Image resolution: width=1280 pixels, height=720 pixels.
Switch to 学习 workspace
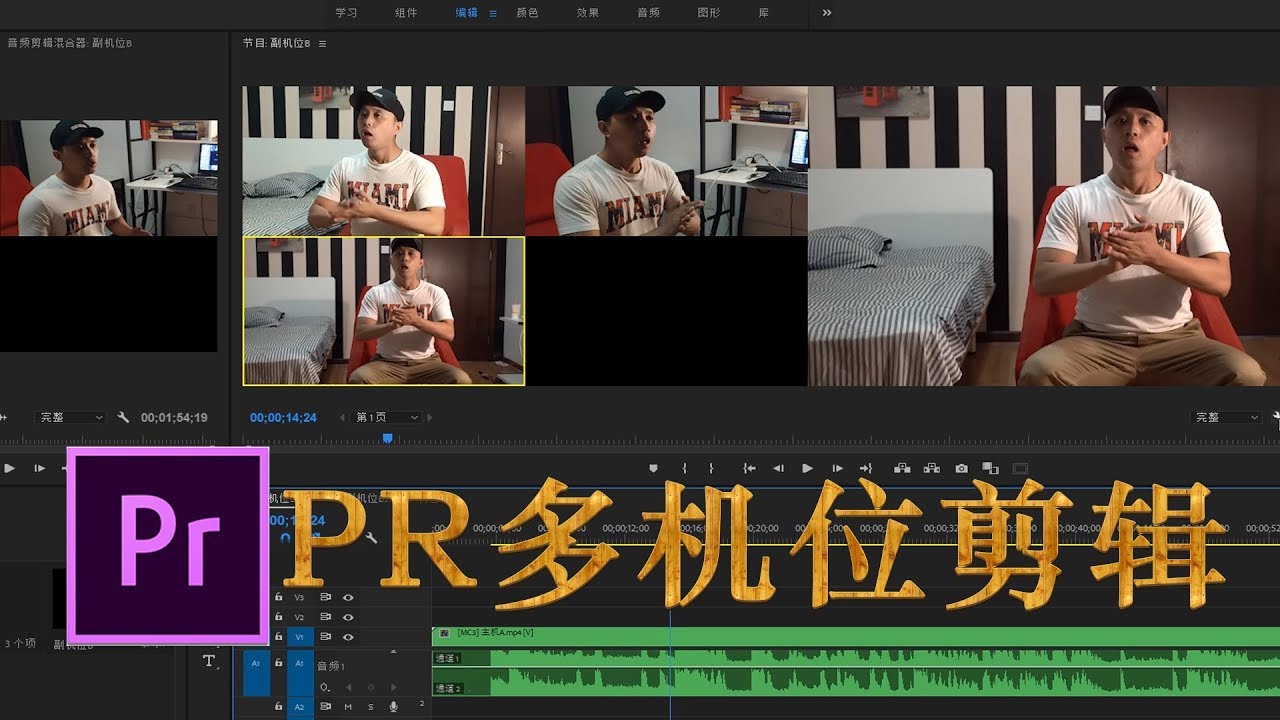346,13
